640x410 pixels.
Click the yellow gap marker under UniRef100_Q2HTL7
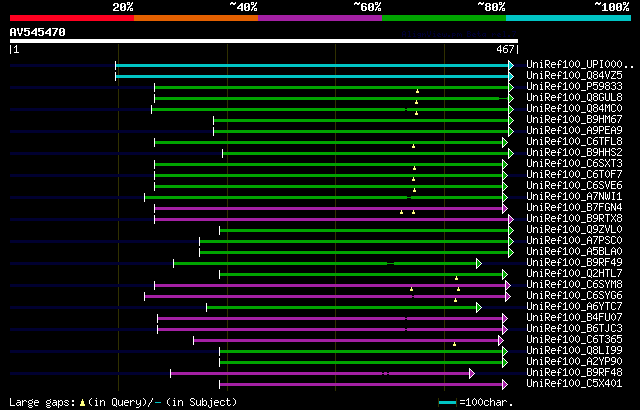tap(456, 278)
